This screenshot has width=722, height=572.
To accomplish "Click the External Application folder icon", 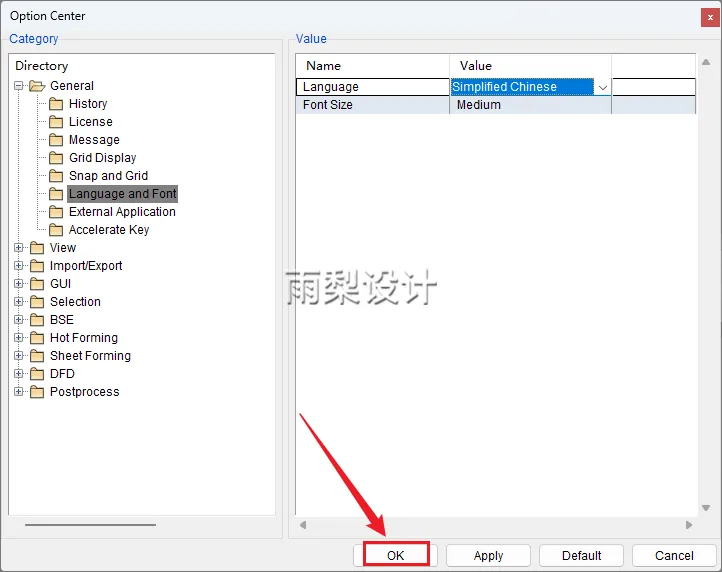I will pos(56,212).
